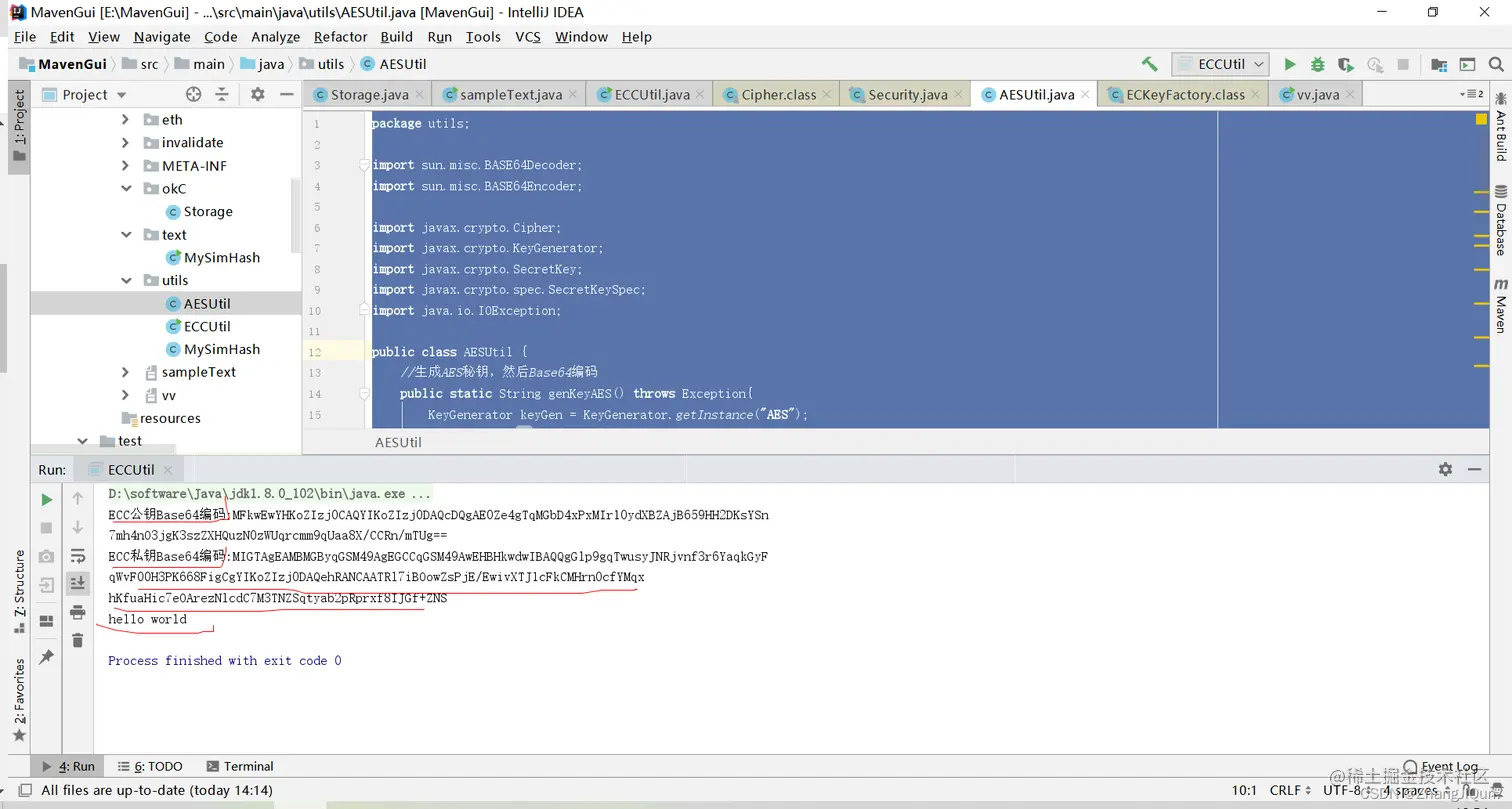
Task: Toggle the Terminal tool window
Action: click(x=240, y=766)
